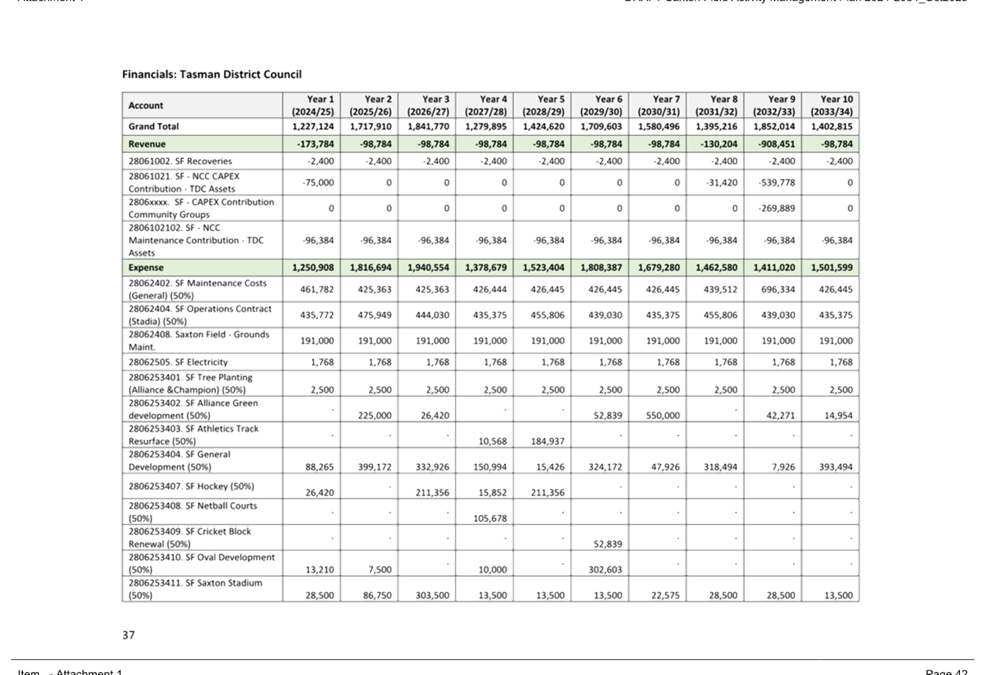The height and width of the screenshot is (675, 984).
Task: Click the 'Year 5 (2028/29)' column header
Action: 543,105
